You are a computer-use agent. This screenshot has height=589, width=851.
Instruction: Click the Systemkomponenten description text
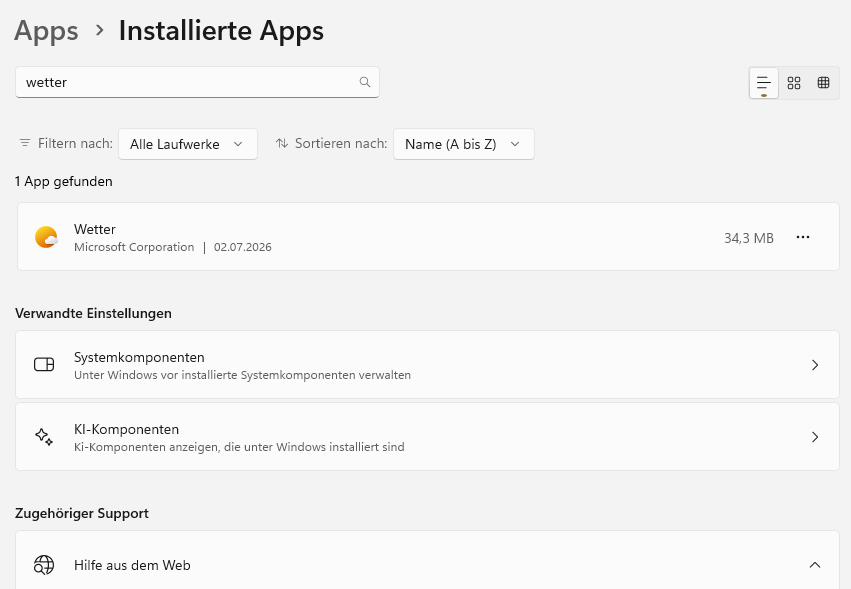click(242, 375)
